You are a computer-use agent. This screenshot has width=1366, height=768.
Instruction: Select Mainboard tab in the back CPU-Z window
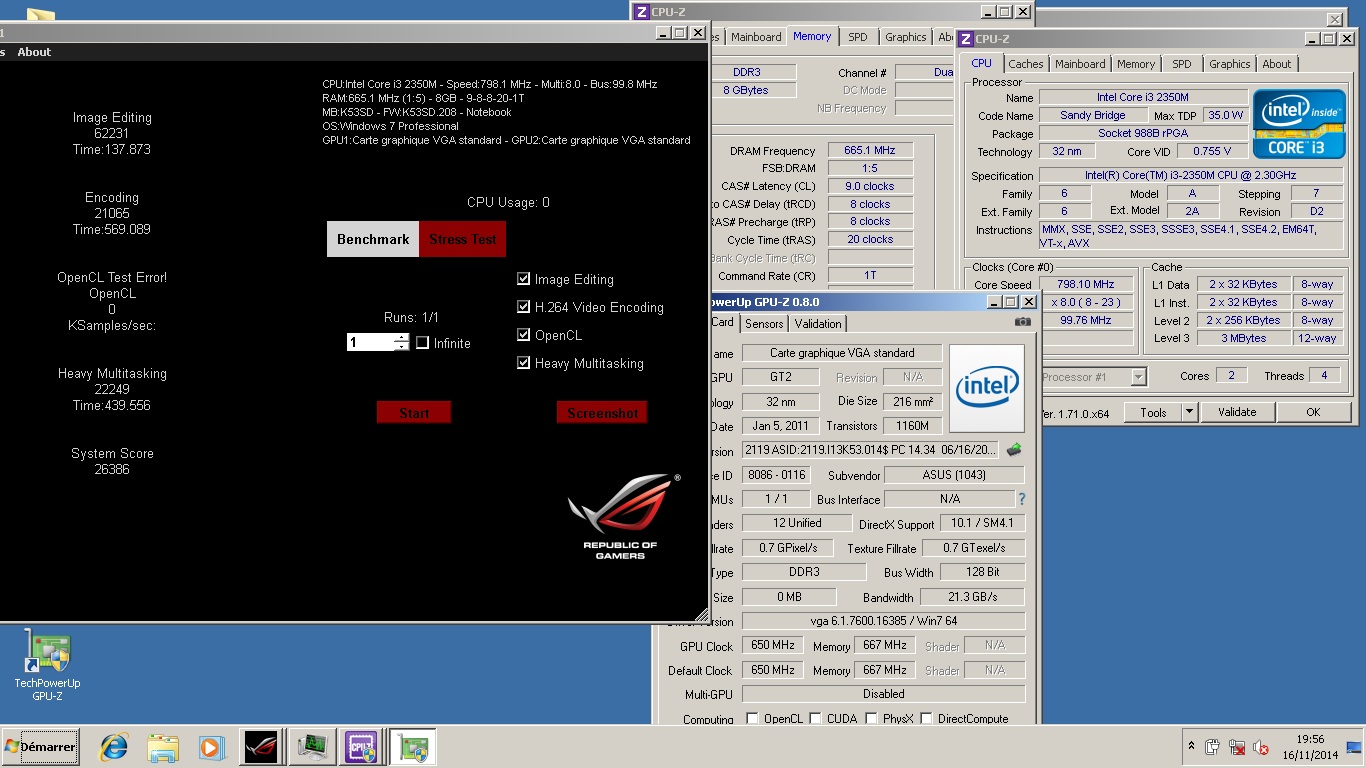tap(756, 37)
